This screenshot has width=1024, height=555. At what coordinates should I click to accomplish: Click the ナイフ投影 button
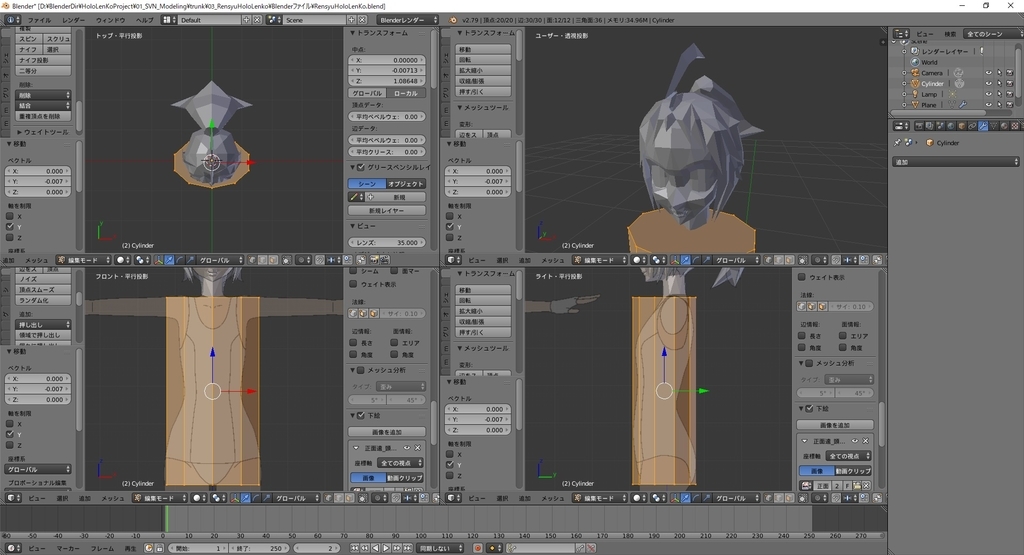pyautogui.click(x=43, y=60)
